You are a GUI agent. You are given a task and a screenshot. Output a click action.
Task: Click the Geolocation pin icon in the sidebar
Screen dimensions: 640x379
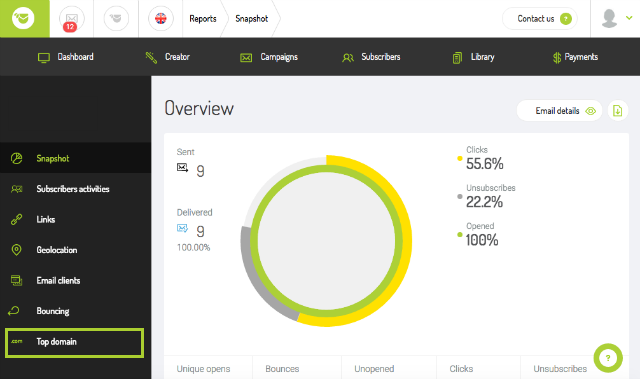point(16,250)
